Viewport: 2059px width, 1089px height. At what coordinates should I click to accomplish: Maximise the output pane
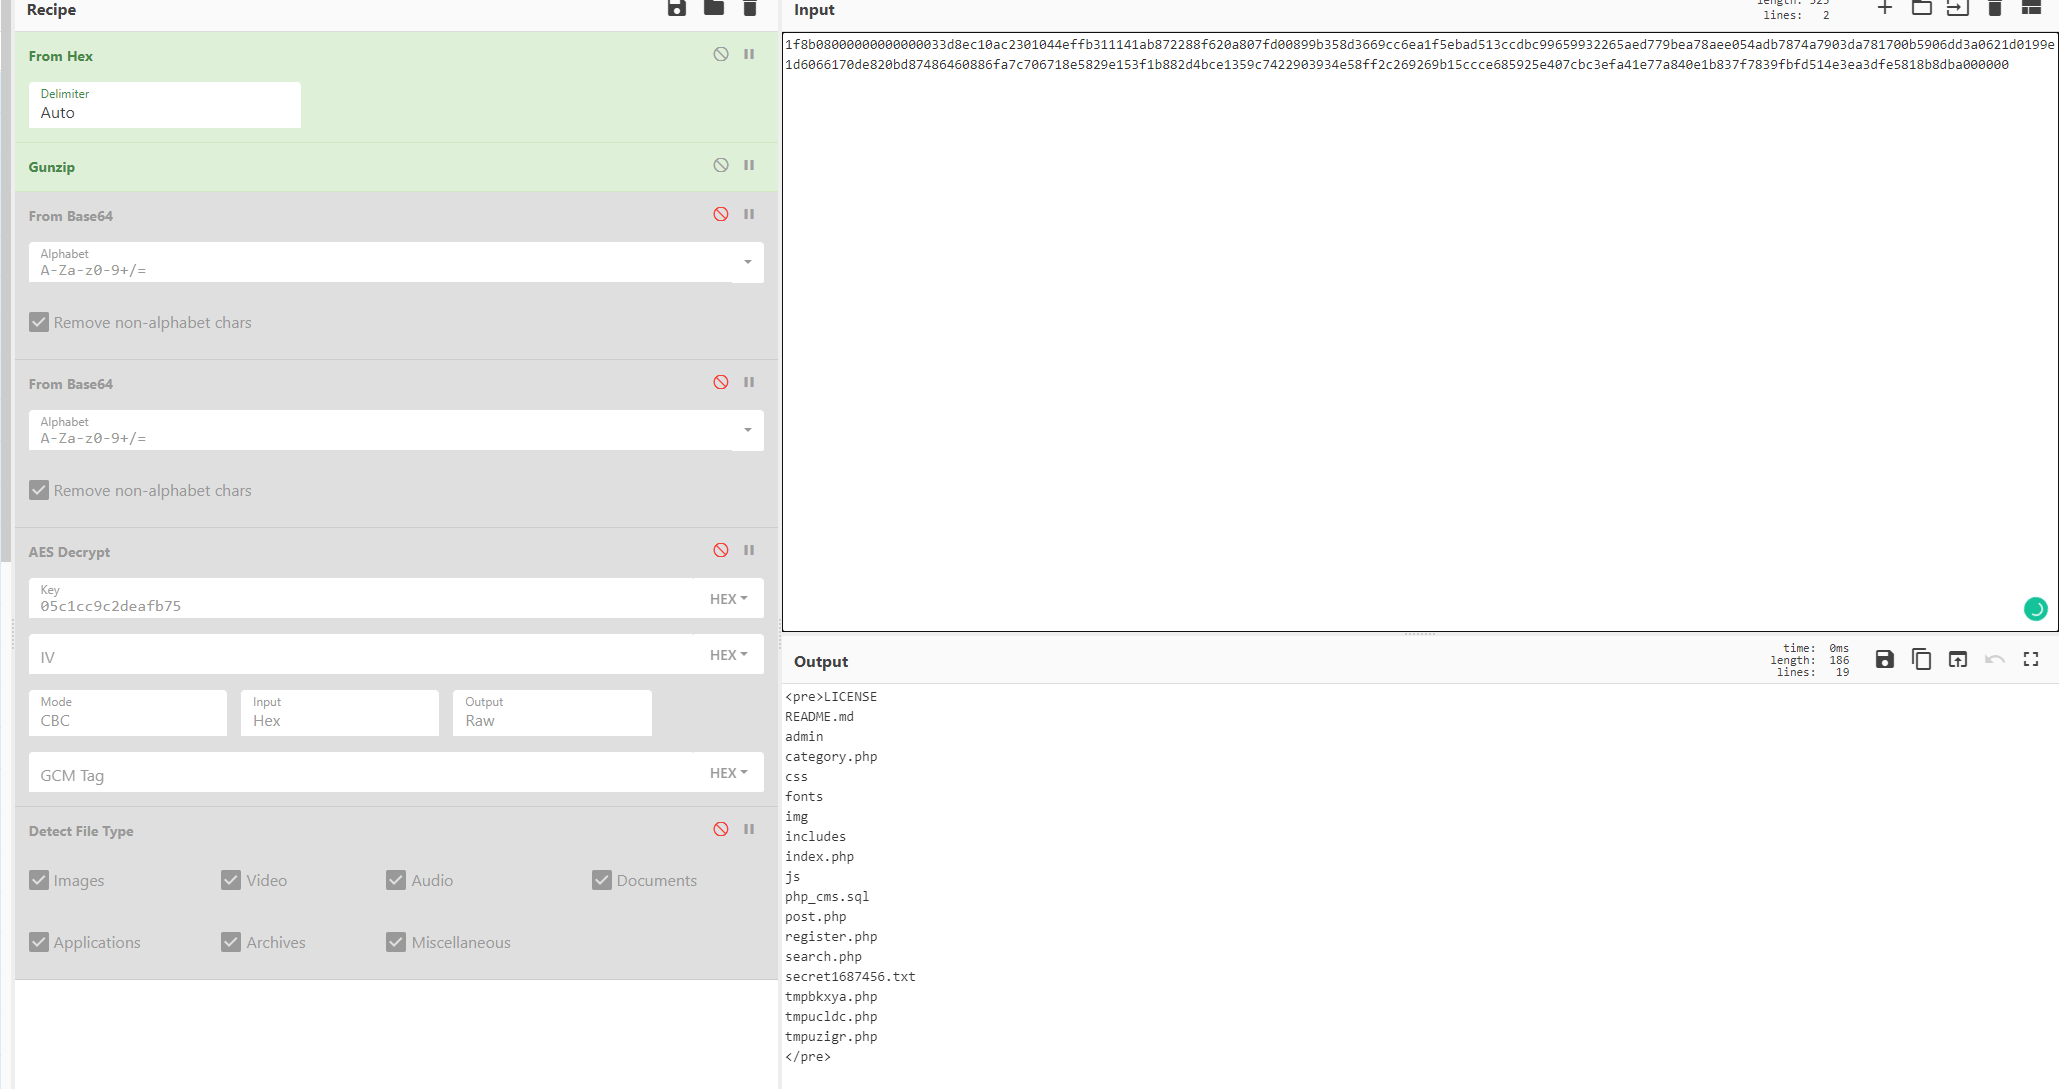2030,659
